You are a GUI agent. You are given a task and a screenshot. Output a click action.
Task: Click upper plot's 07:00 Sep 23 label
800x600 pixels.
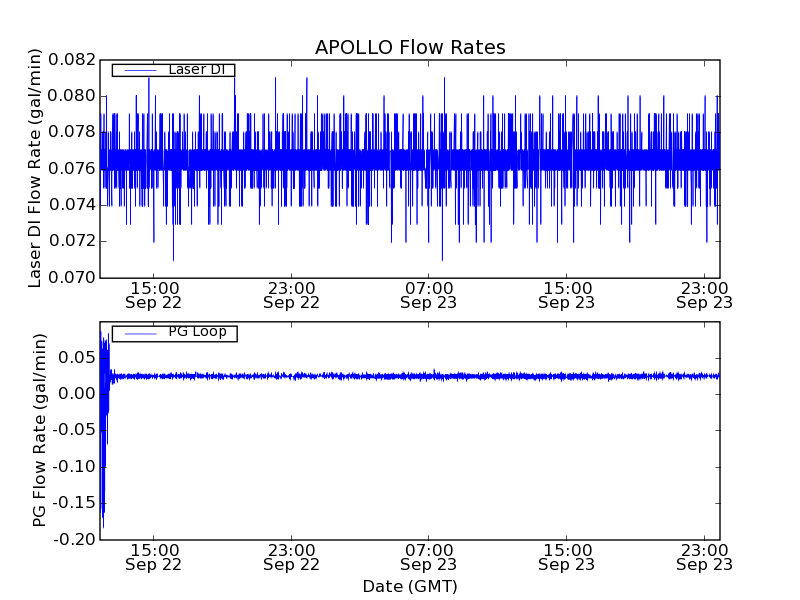[429, 295]
